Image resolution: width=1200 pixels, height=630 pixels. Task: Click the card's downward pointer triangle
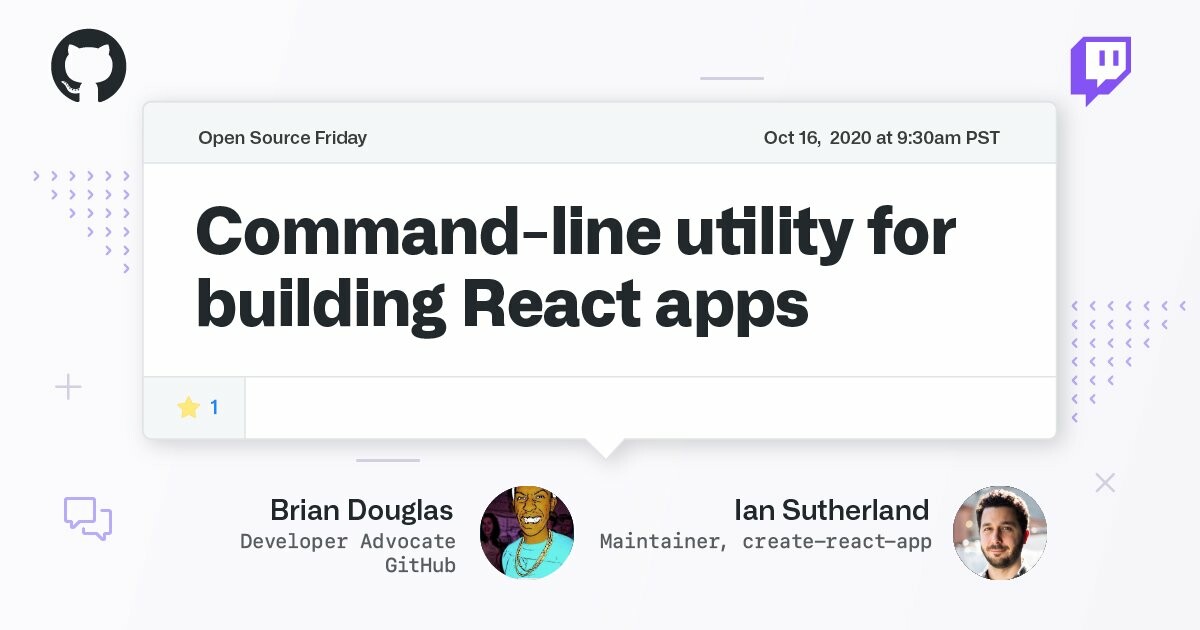point(605,447)
